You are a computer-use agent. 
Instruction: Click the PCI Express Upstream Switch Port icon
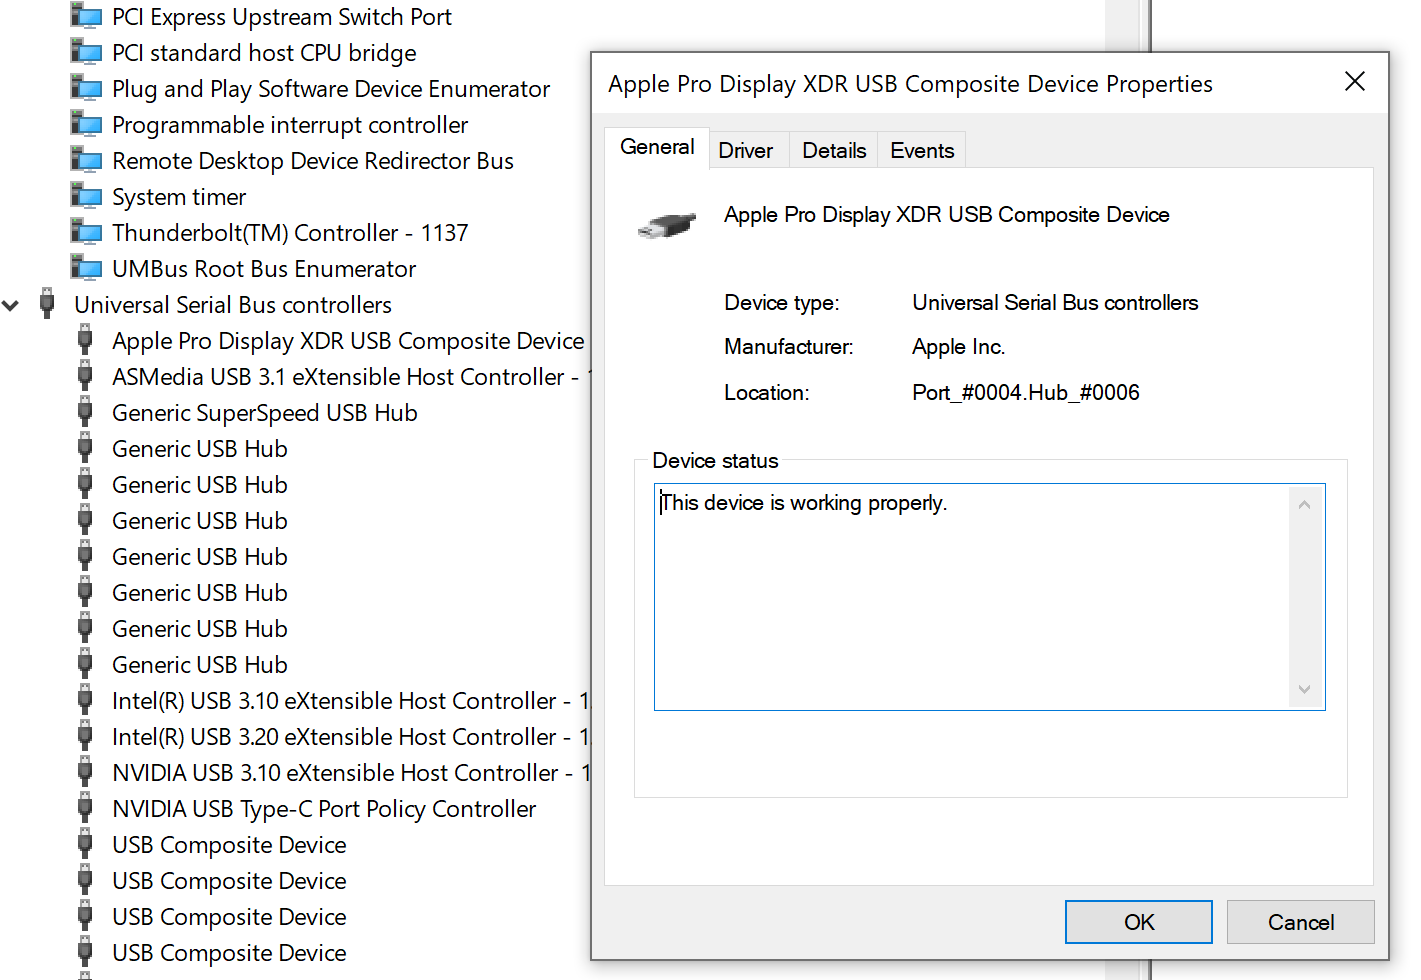click(x=86, y=17)
